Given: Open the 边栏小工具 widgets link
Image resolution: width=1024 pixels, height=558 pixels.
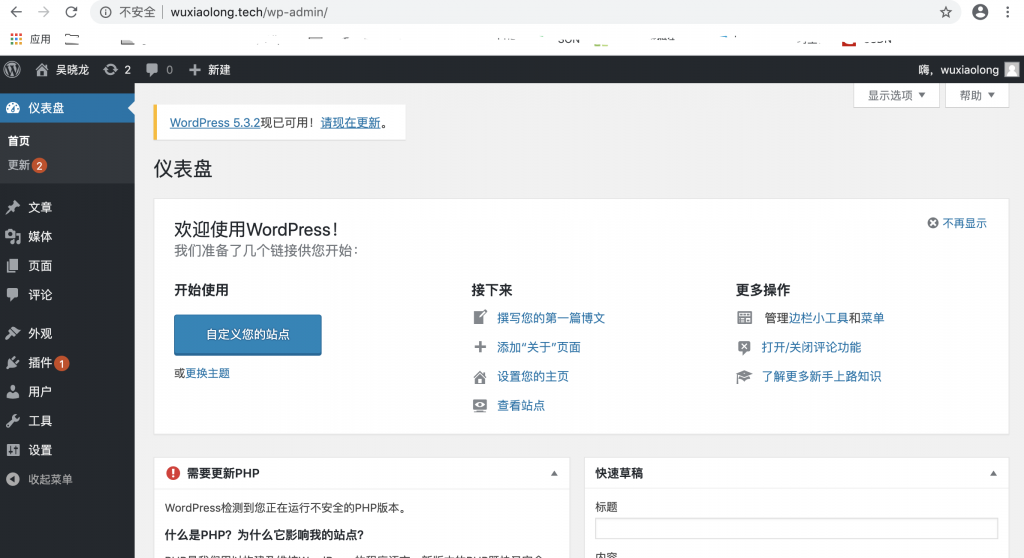Looking at the screenshot, I should tap(818, 318).
